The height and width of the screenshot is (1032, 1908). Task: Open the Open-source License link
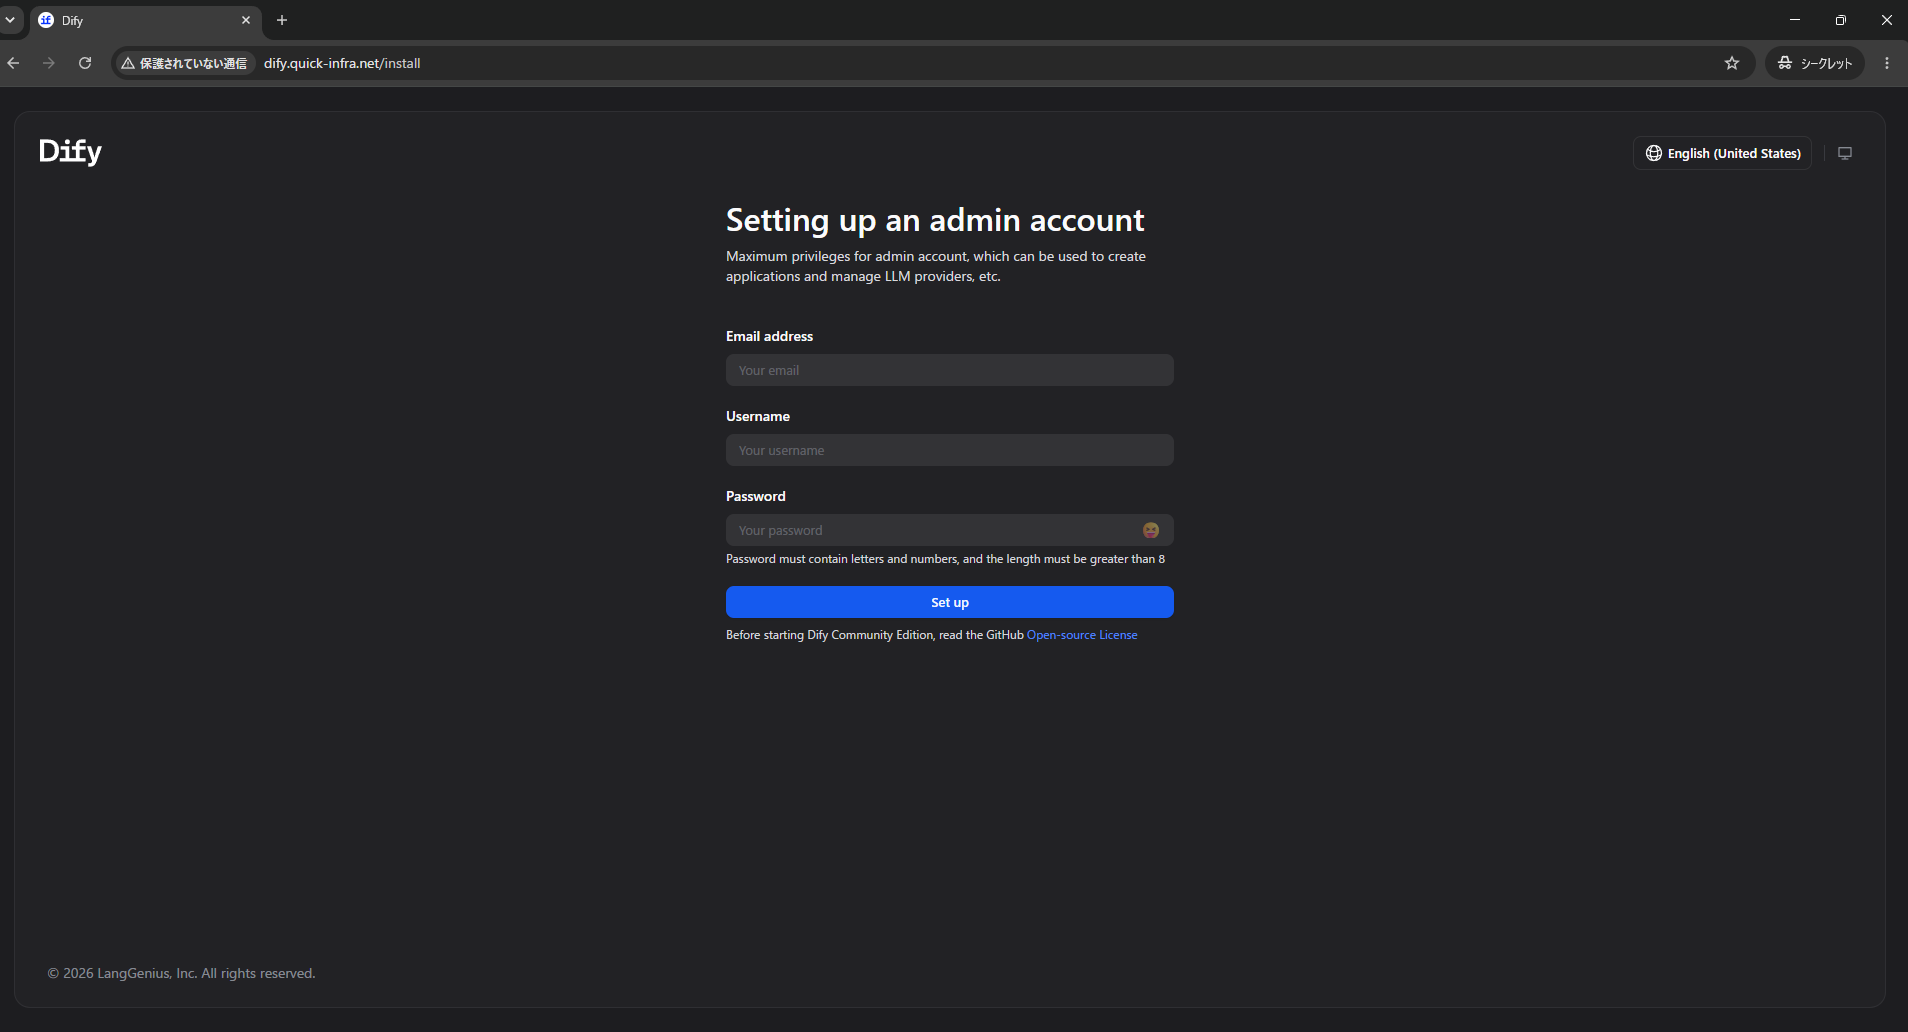click(x=1082, y=635)
